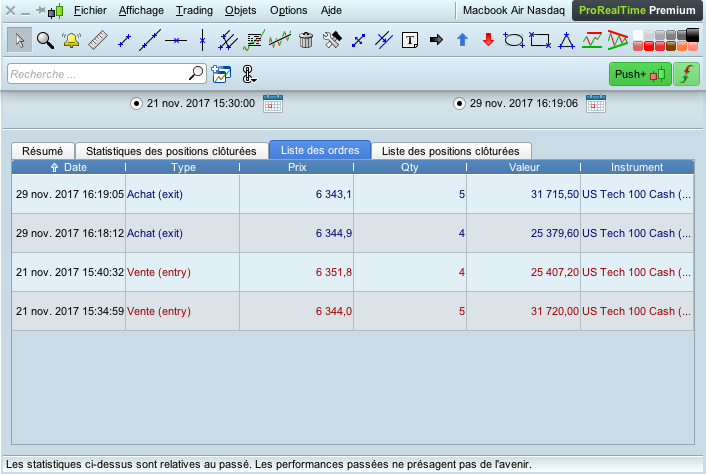This screenshot has height=474, width=706.
Task: Open the color palette swatches
Action: pos(665,40)
